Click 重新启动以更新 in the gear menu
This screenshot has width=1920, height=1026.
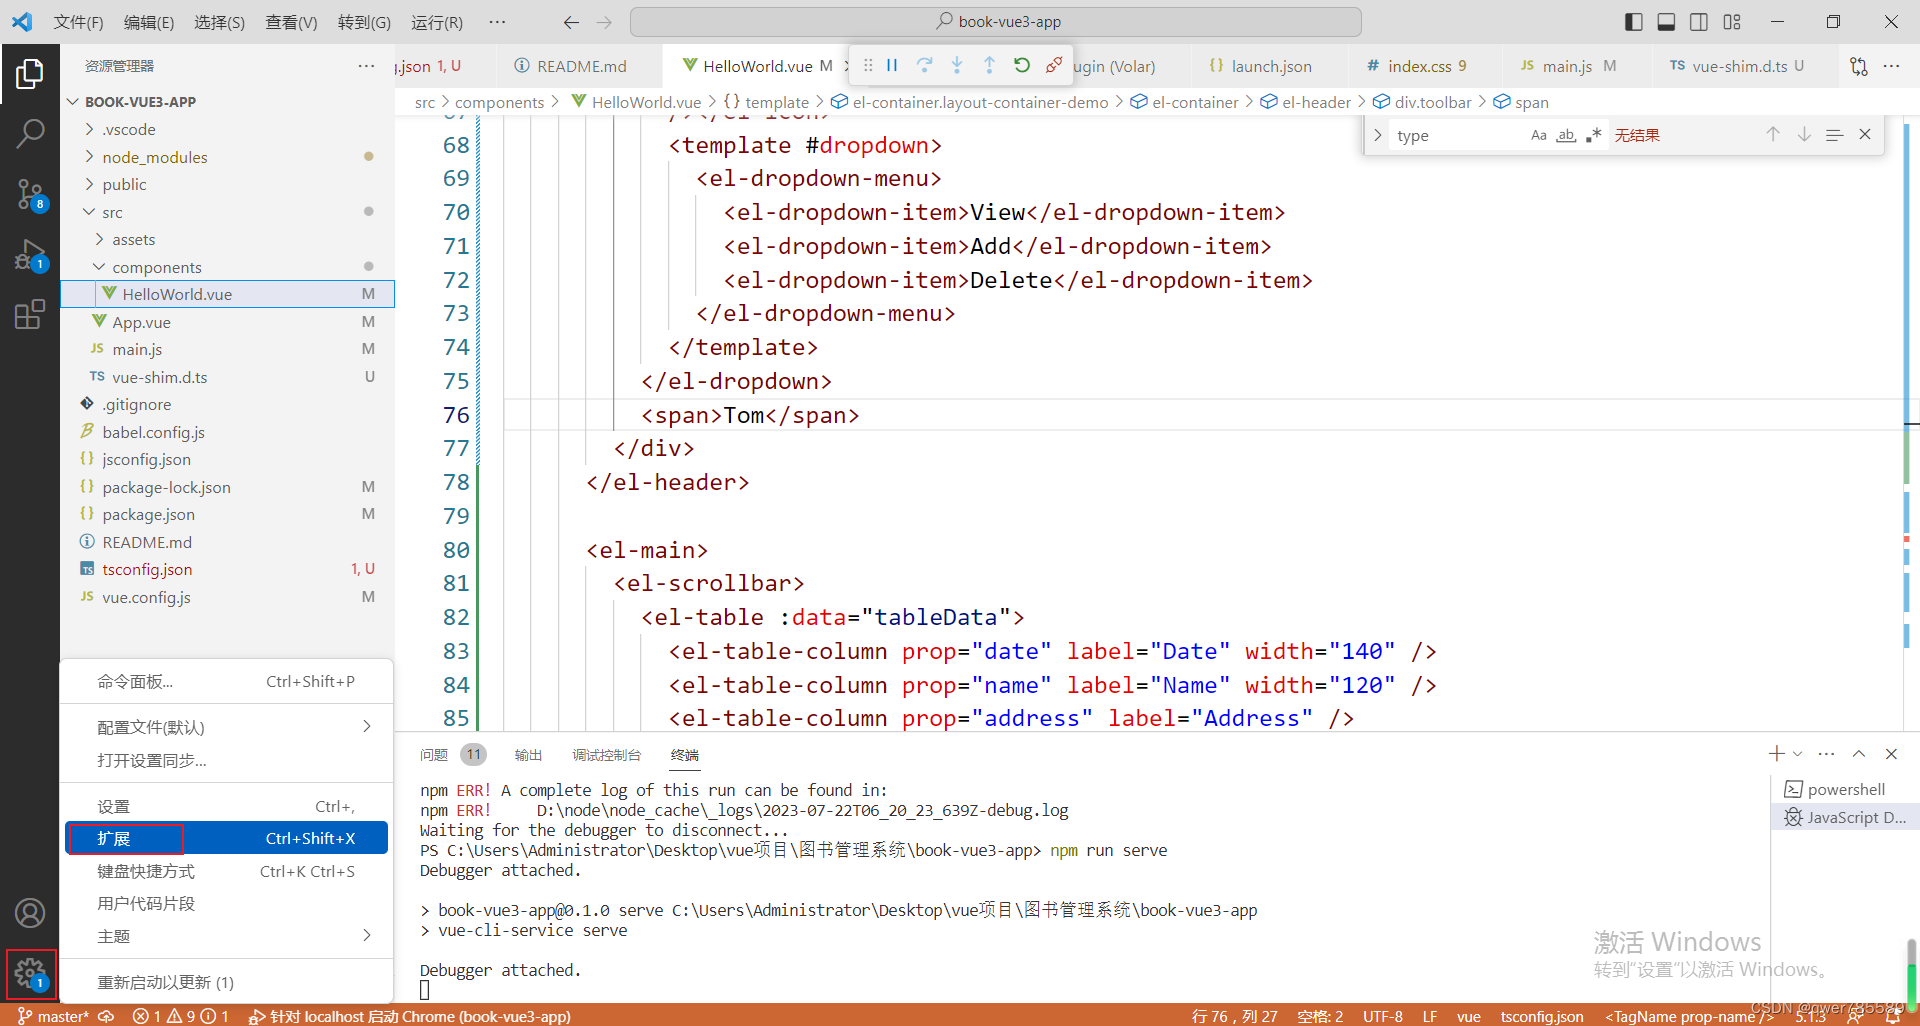pyautogui.click(x=165, y=981)
